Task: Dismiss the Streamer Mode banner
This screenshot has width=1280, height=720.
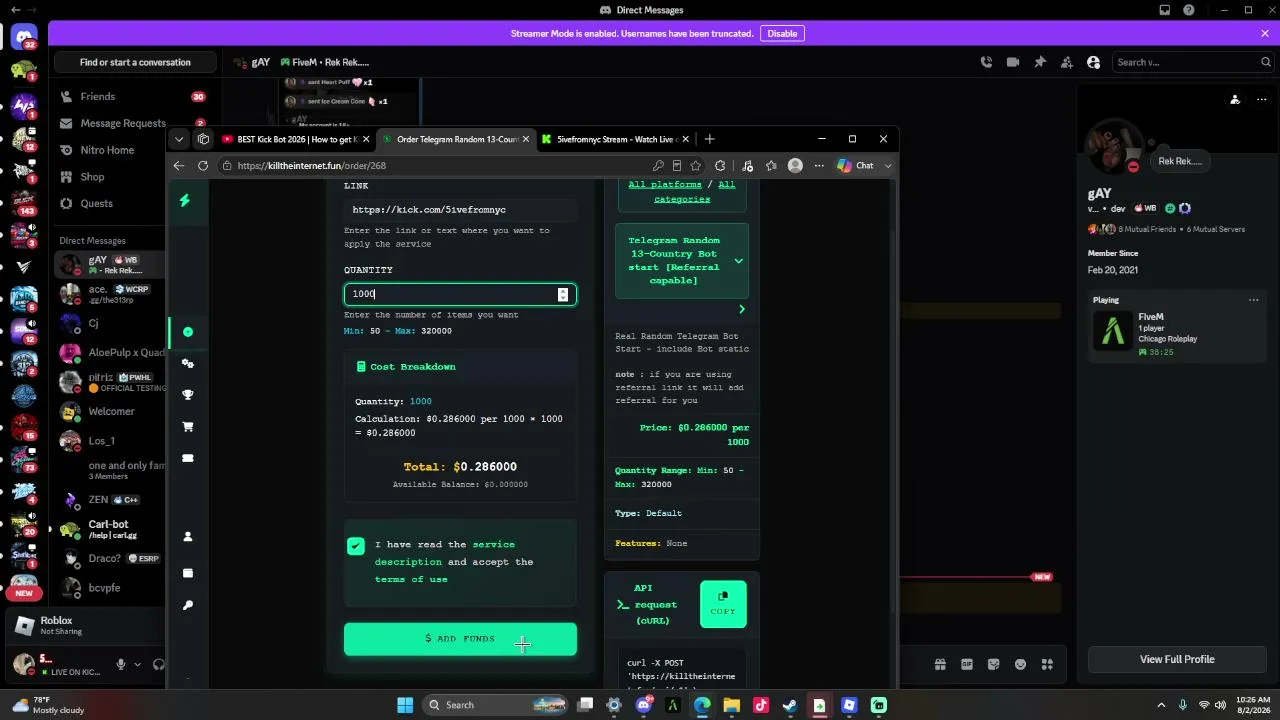Action: pyautogui.click(x=1265, y=33)
